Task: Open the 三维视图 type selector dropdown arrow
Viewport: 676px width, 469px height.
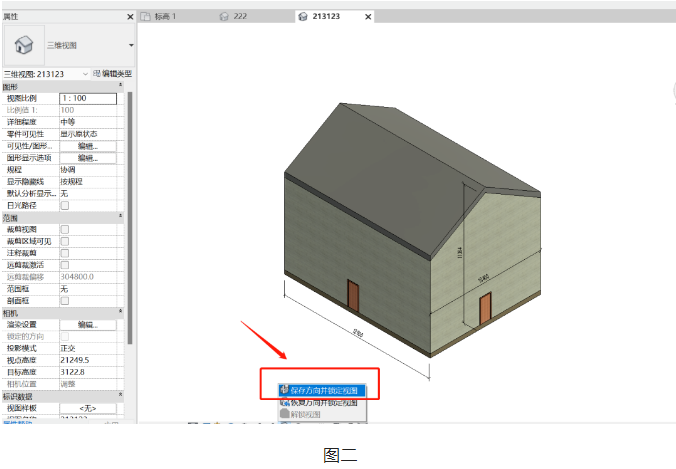Action: point(131,45)
